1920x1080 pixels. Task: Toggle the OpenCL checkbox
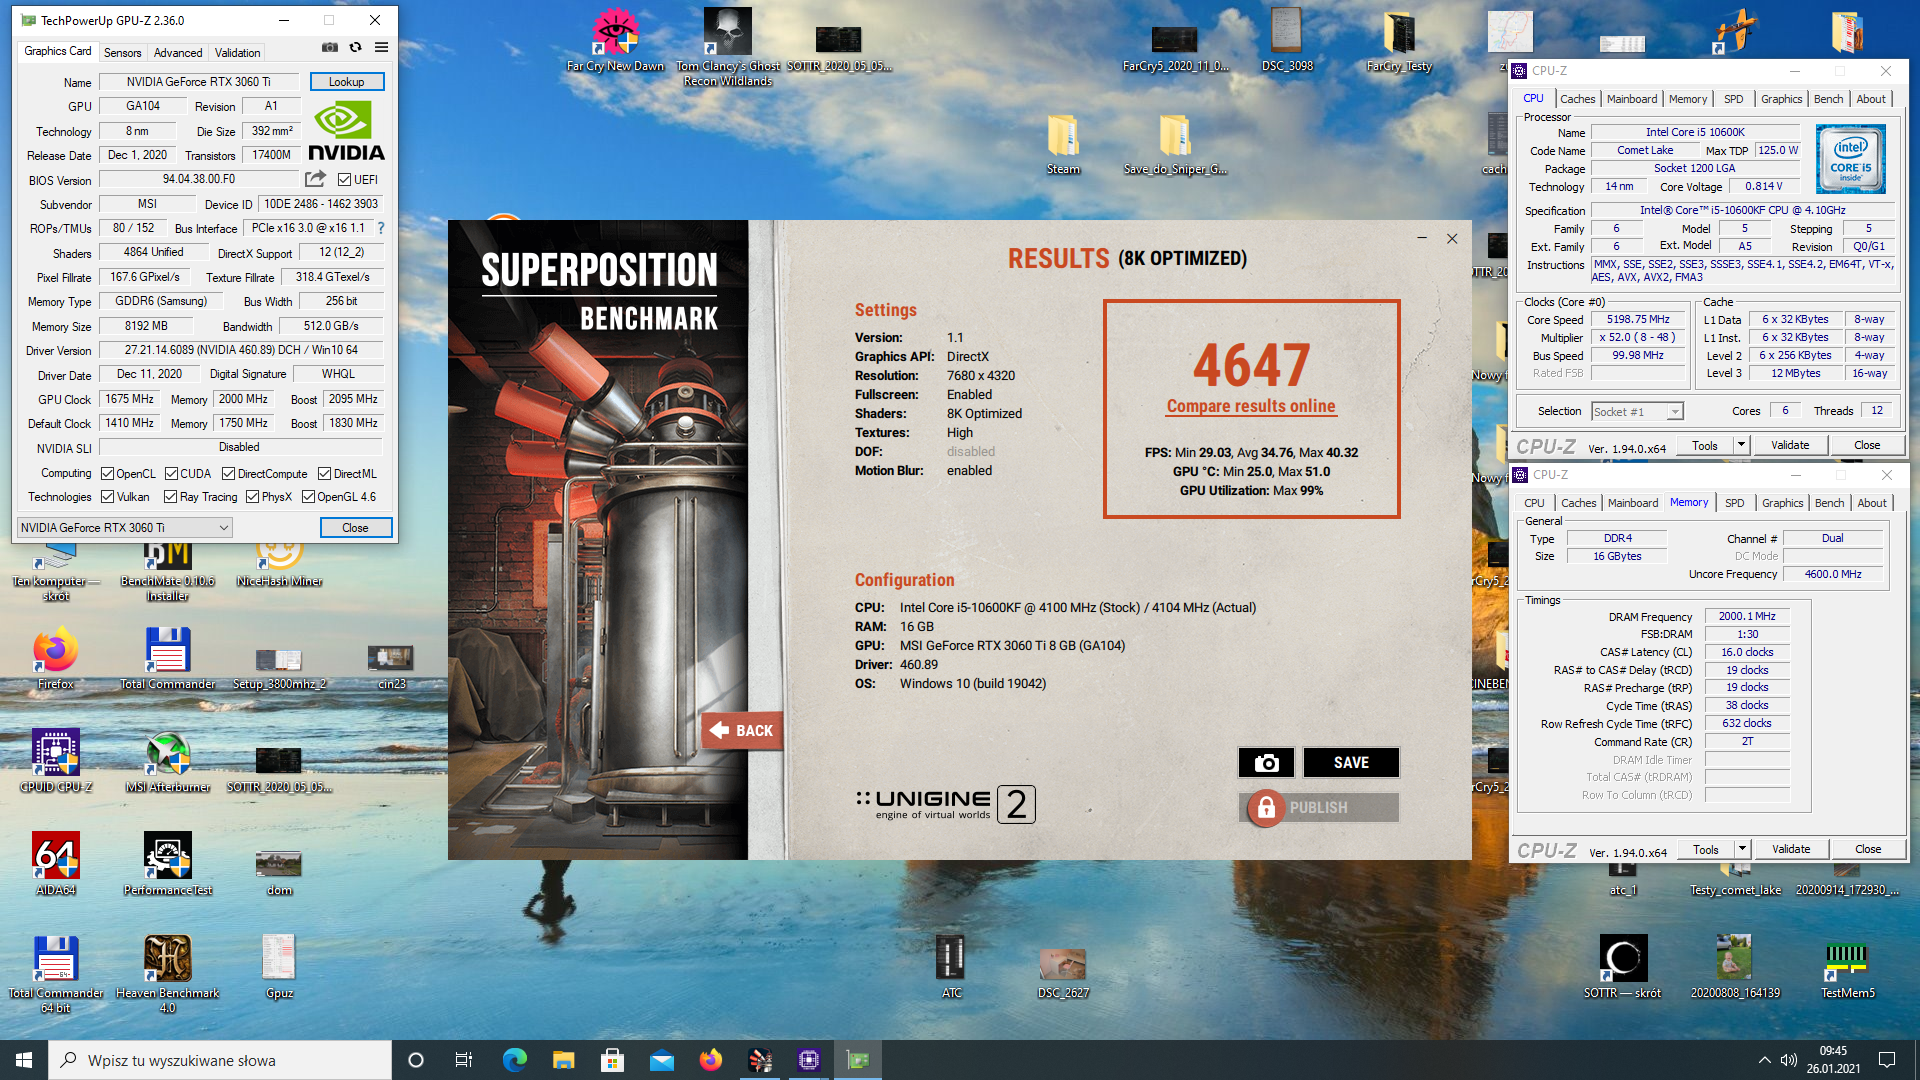(x=108, y=474)
